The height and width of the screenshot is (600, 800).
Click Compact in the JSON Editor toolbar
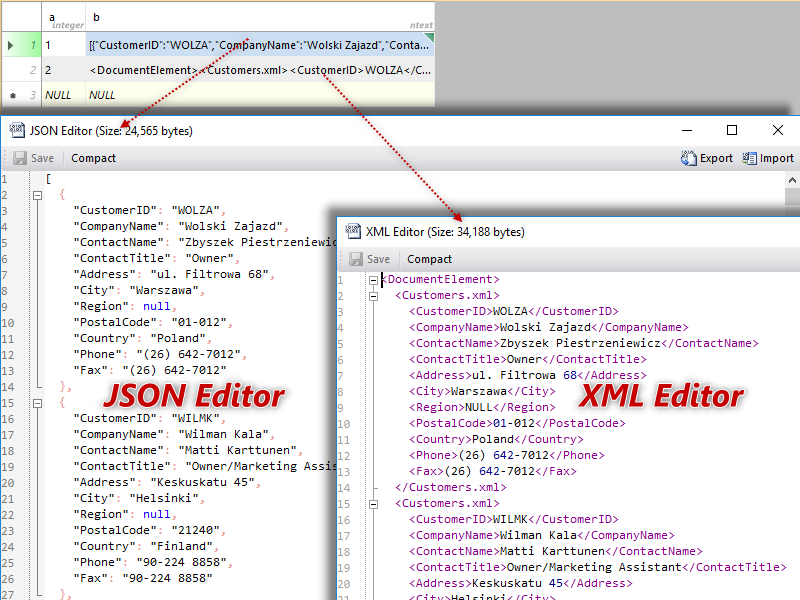click(x=93, y=158)
